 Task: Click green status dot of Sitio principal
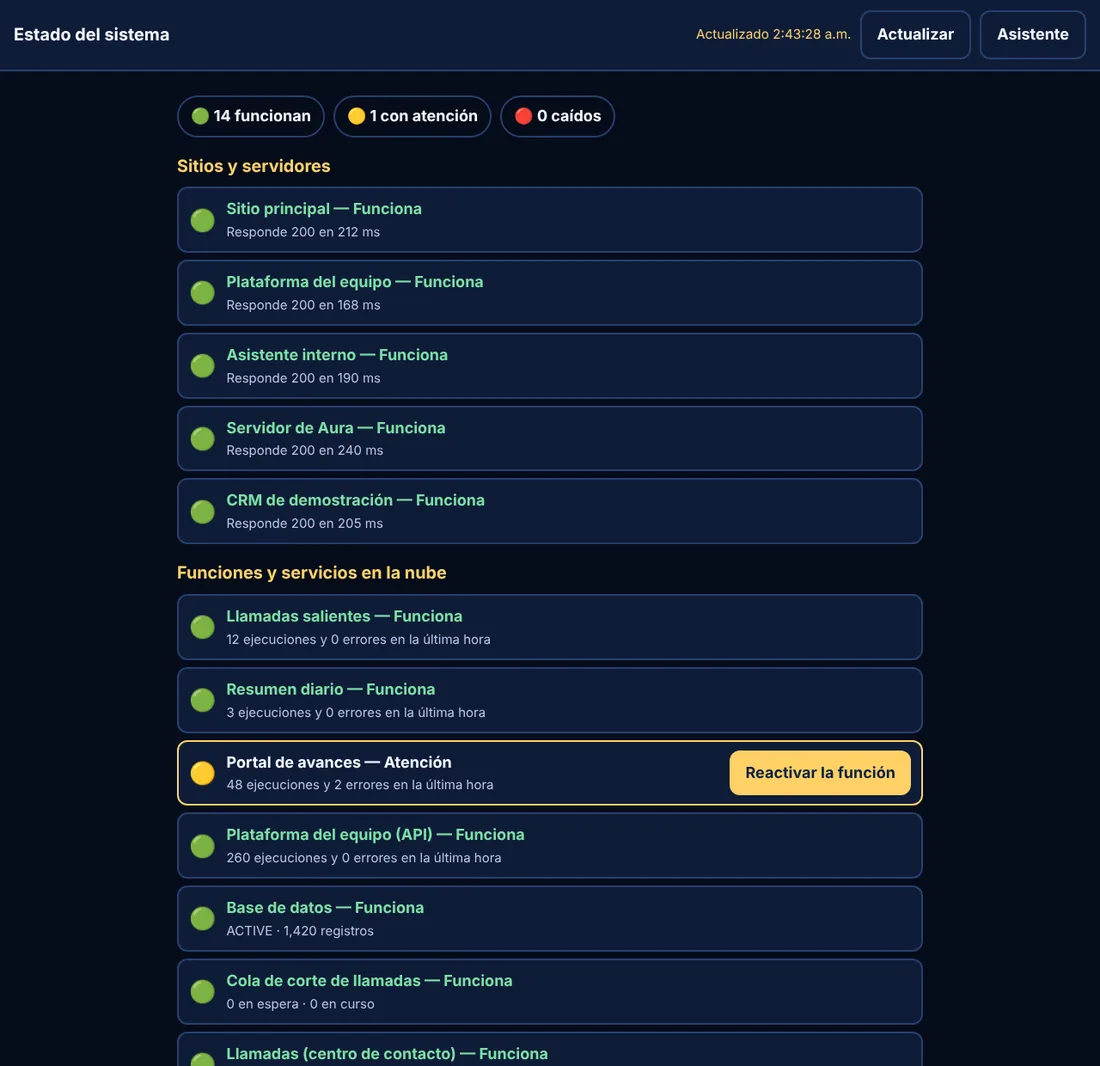point(203,220)
